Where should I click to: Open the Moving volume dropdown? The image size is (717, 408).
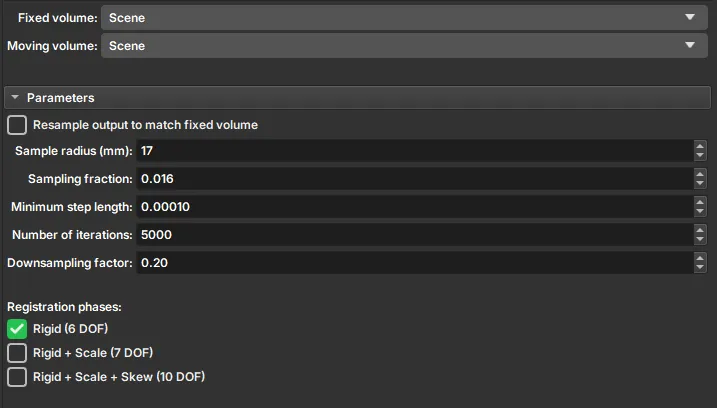coord(400,45)
